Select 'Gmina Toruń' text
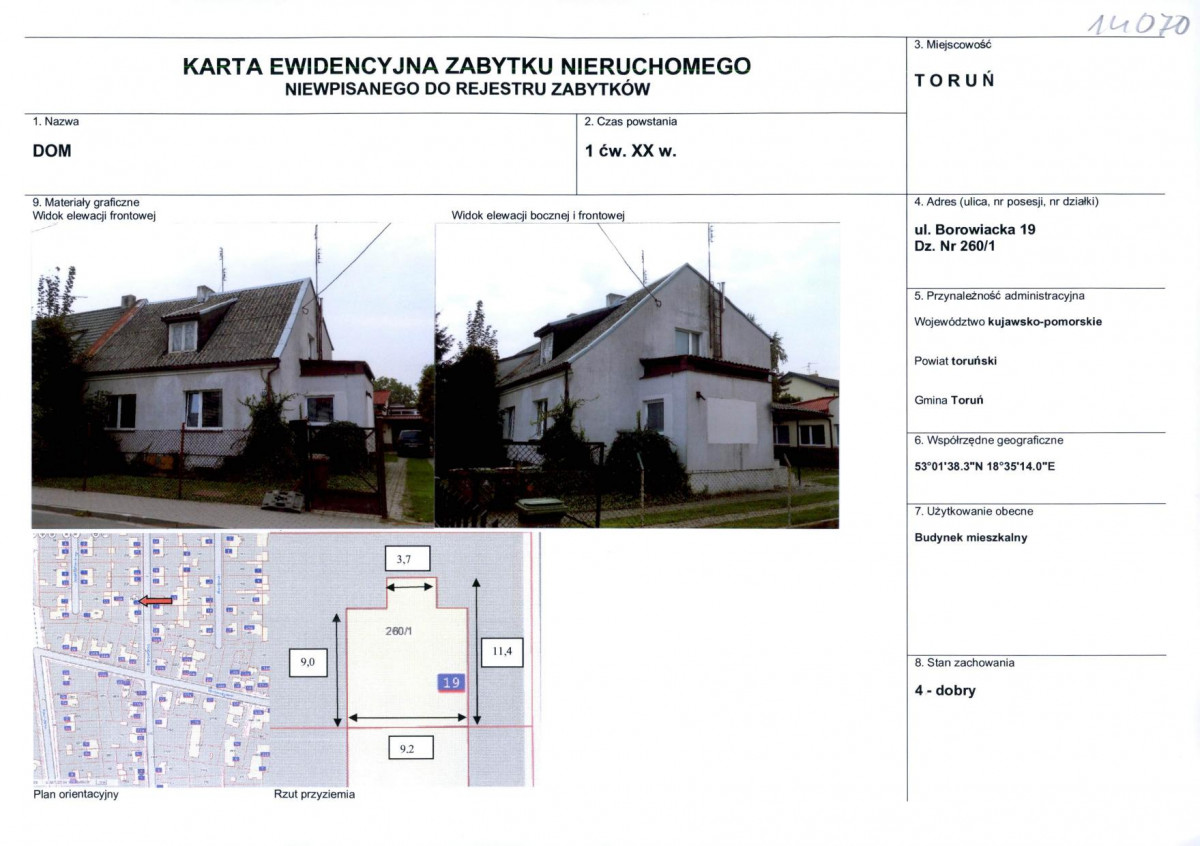Image resolution: width=1200 pixels, height=846 pixels. (949, 400)
